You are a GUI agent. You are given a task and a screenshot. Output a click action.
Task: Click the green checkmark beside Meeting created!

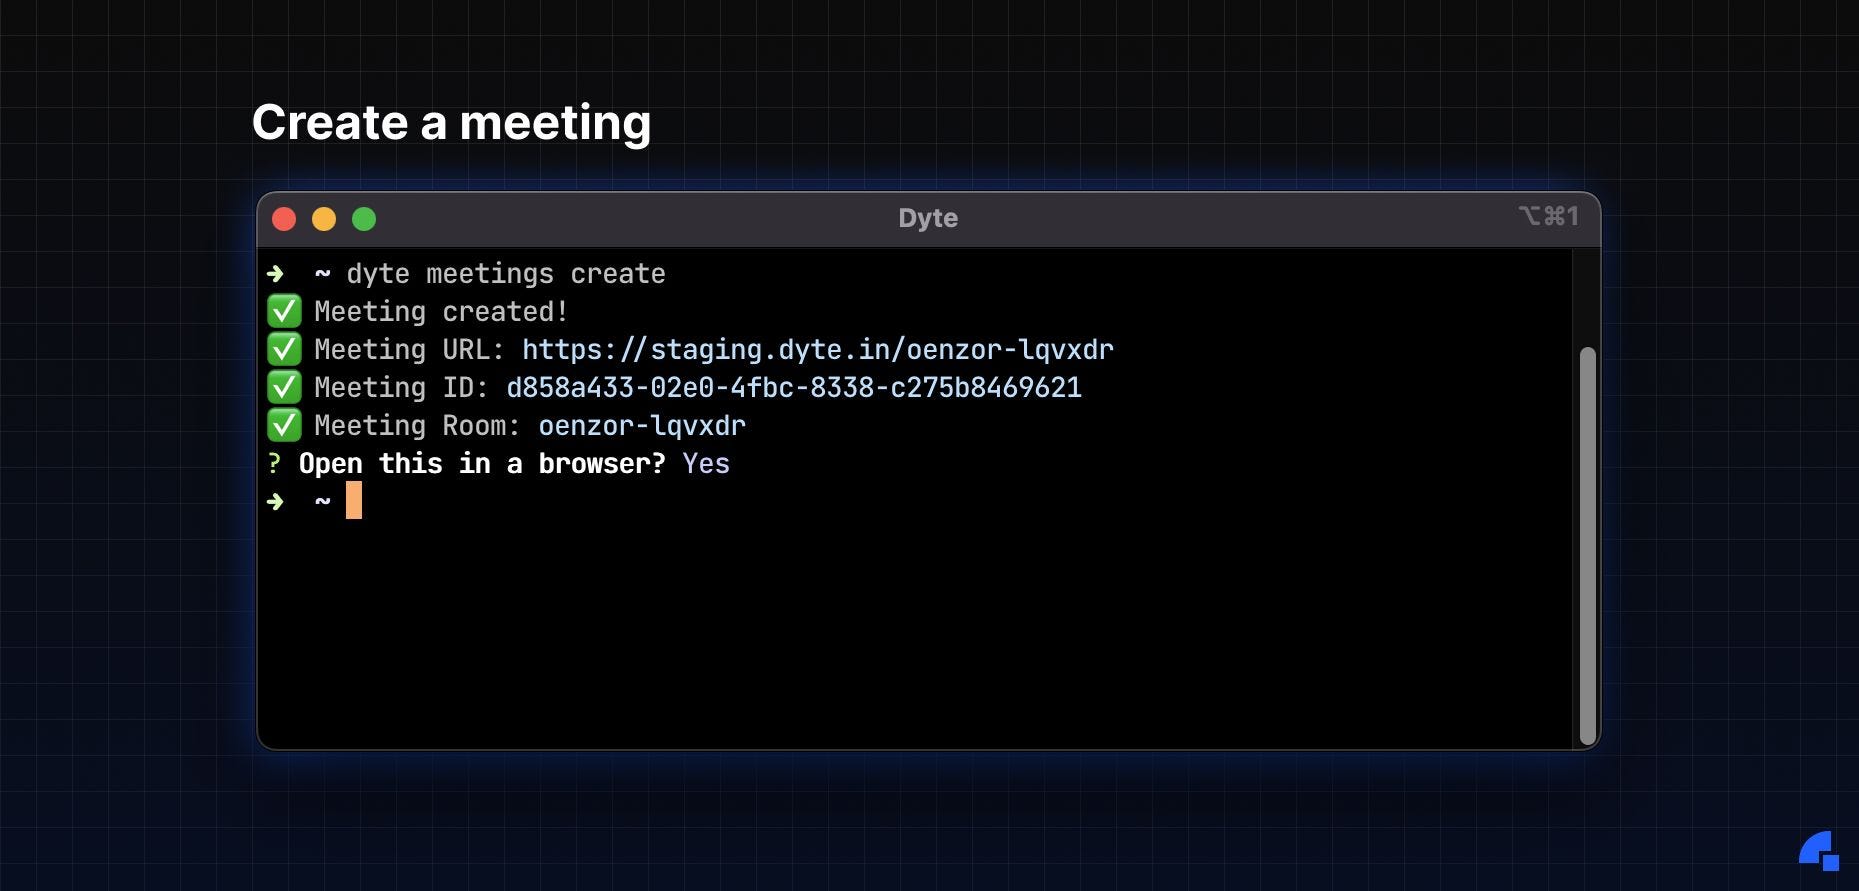[x=284, y=311]
